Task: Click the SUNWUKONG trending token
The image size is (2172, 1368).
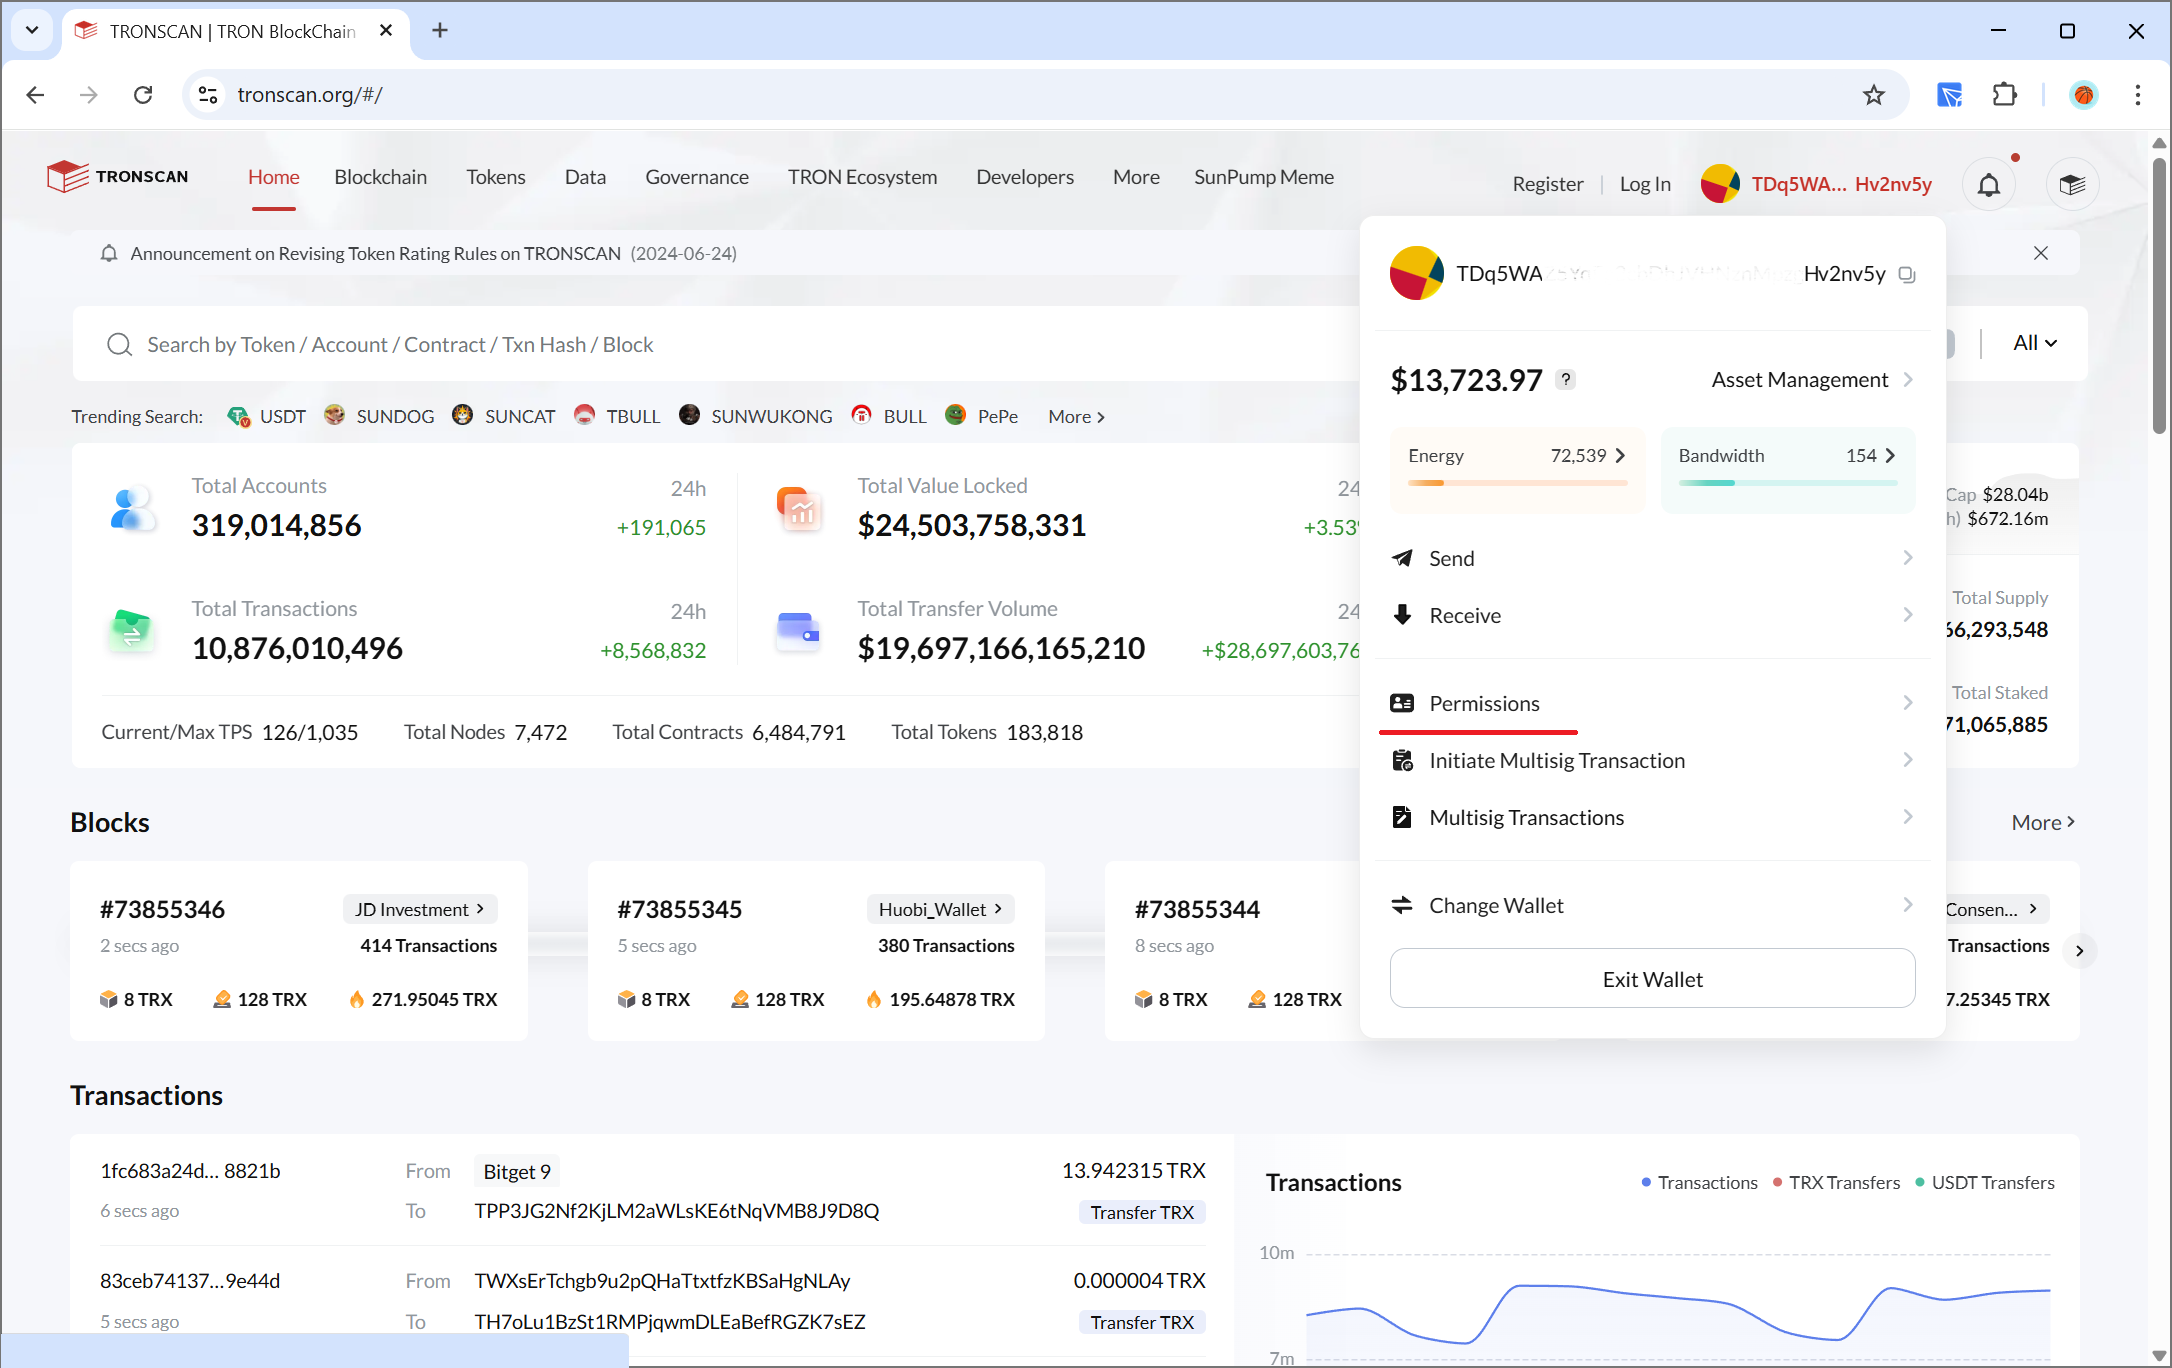Action: coord(755,417)
